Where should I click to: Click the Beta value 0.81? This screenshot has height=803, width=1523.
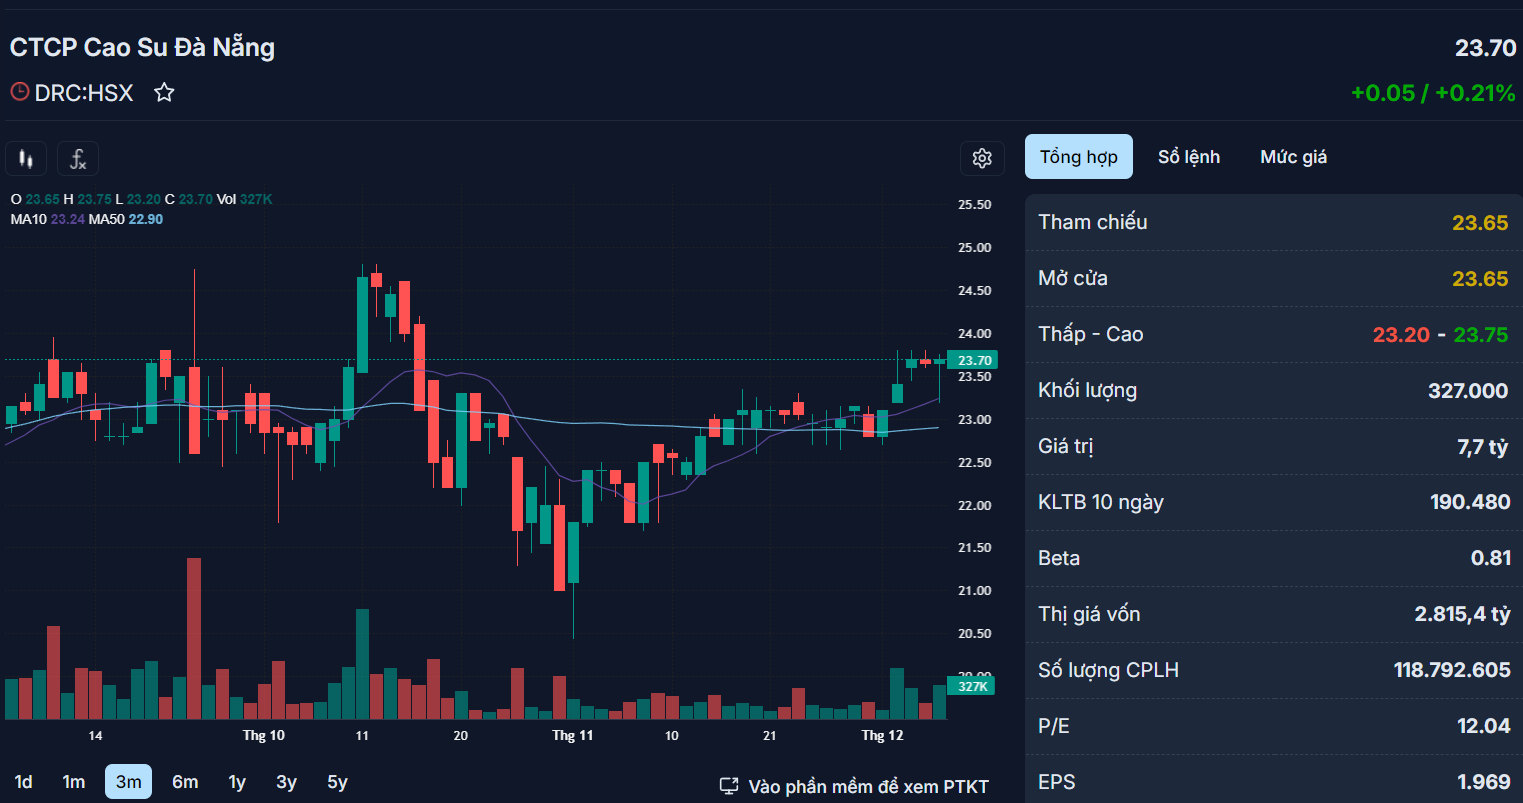click(x=1490, y=558)
